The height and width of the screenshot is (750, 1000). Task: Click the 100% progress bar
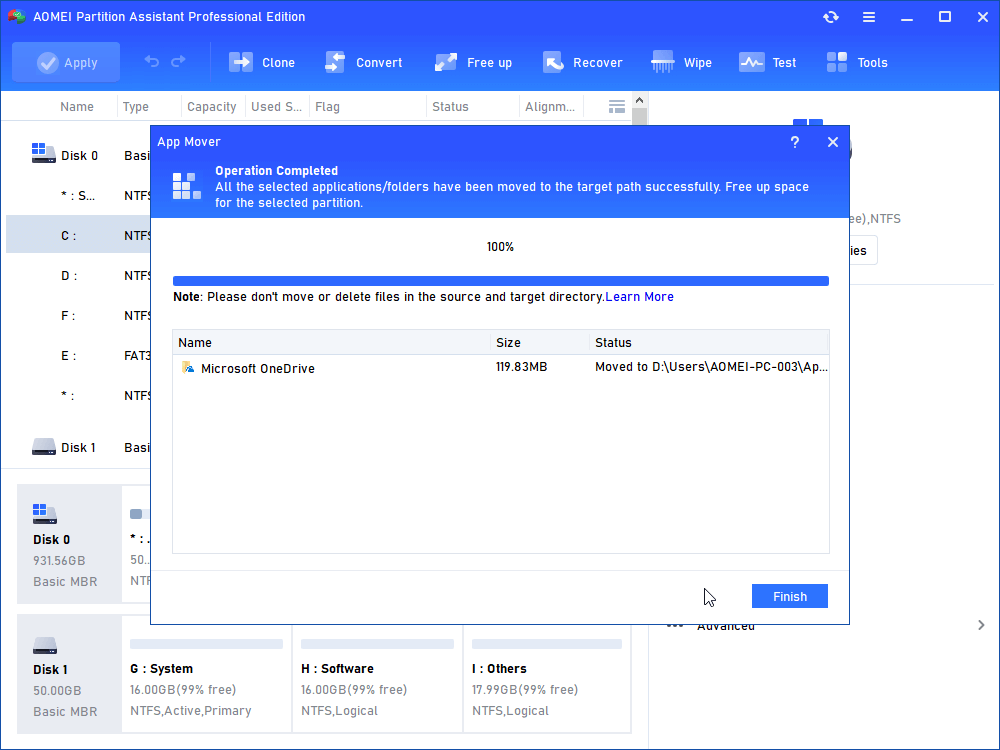[x=500, y=281]
